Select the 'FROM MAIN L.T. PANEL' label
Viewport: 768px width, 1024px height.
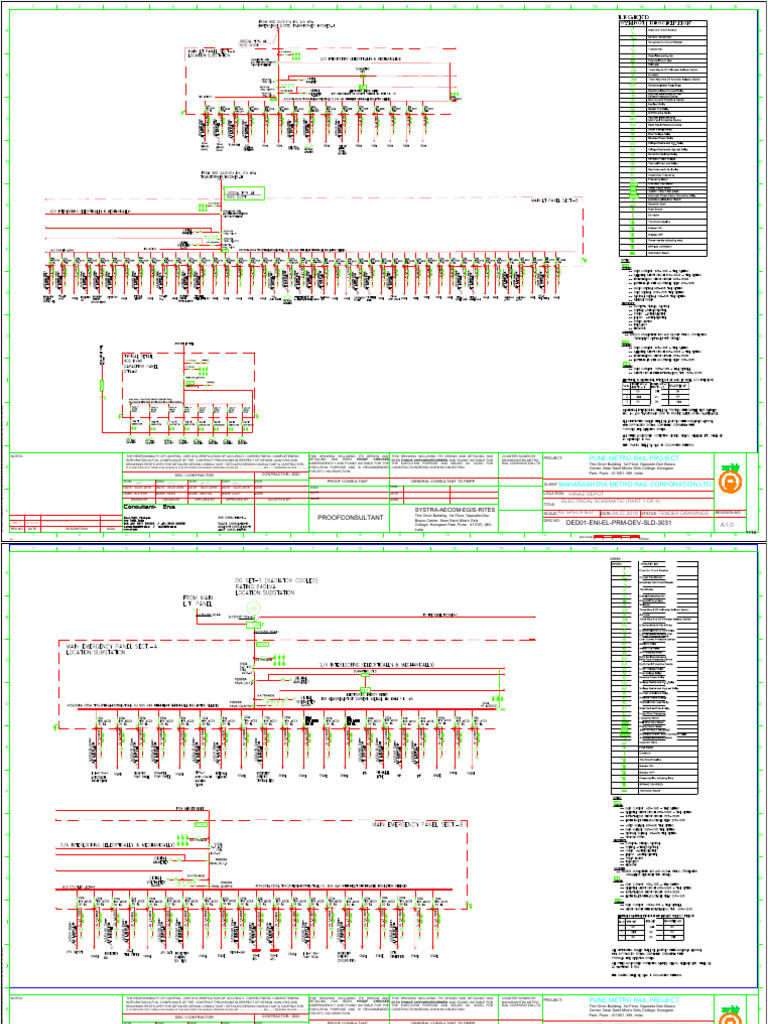coord(198,601)
